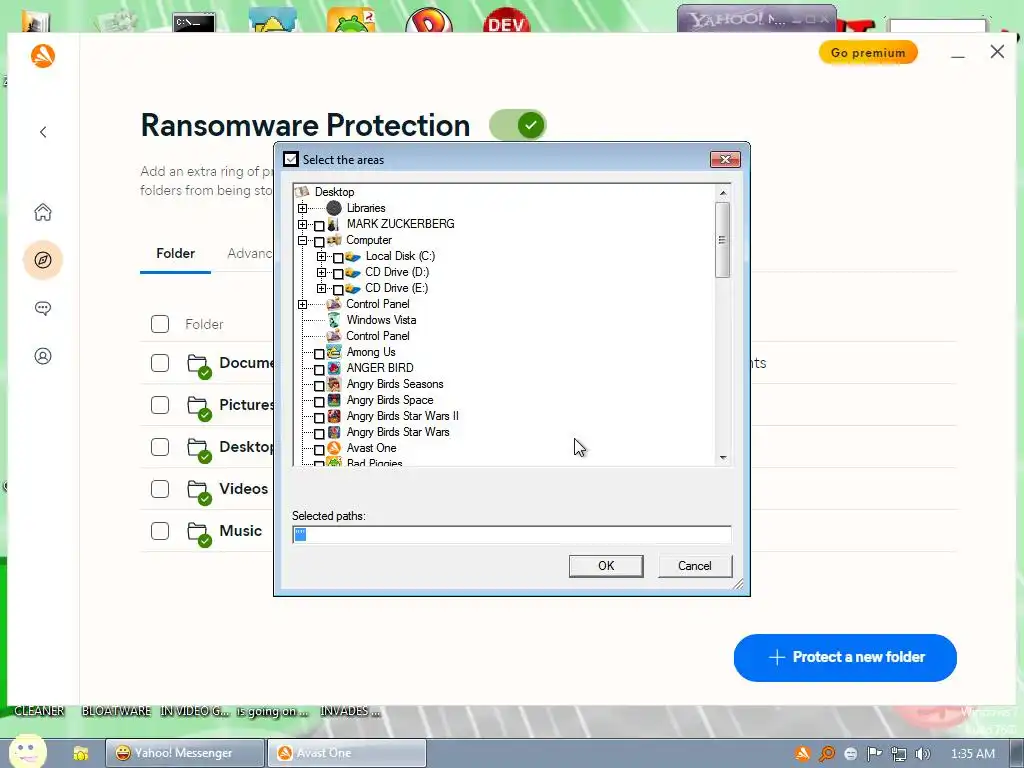This screenshot has height=768, width=1024.
Task: Go back using the left arrow icon
Action: pyautogui.click(x=43, y=132)
